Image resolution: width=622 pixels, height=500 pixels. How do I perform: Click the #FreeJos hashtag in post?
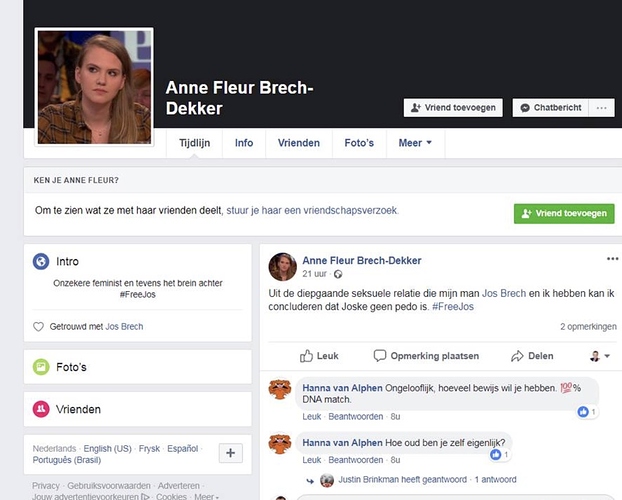(x=453, y=306)
